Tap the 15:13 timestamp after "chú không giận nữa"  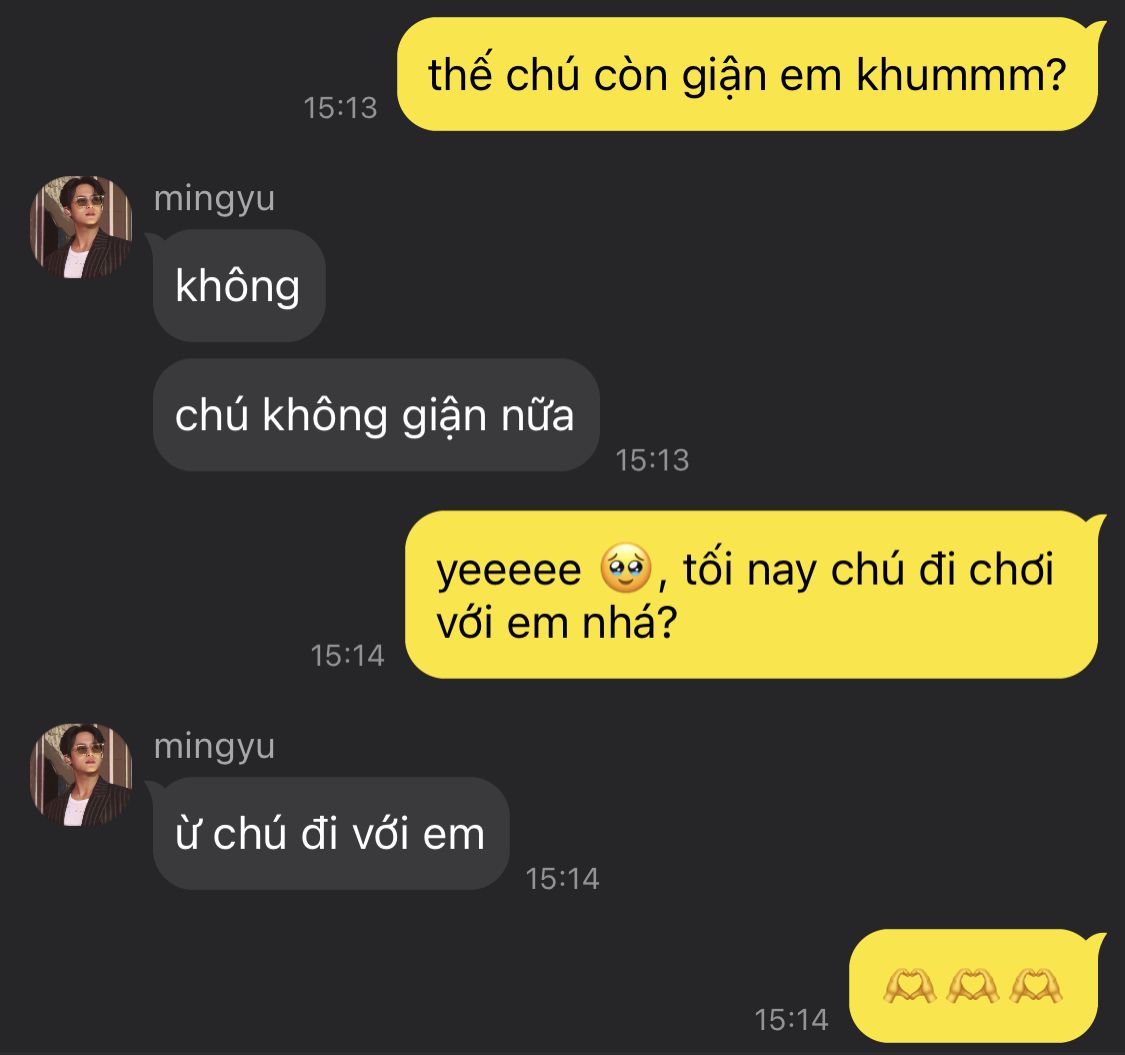pos(652,460)
